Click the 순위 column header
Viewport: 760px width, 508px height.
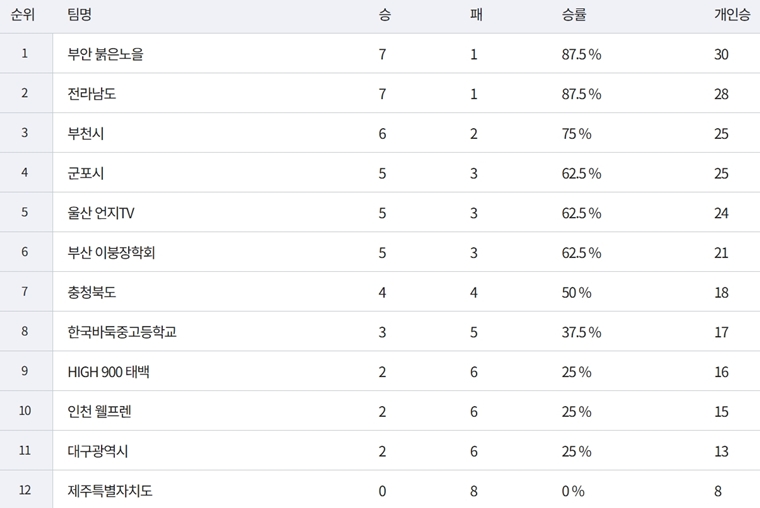tap(24, 16)
